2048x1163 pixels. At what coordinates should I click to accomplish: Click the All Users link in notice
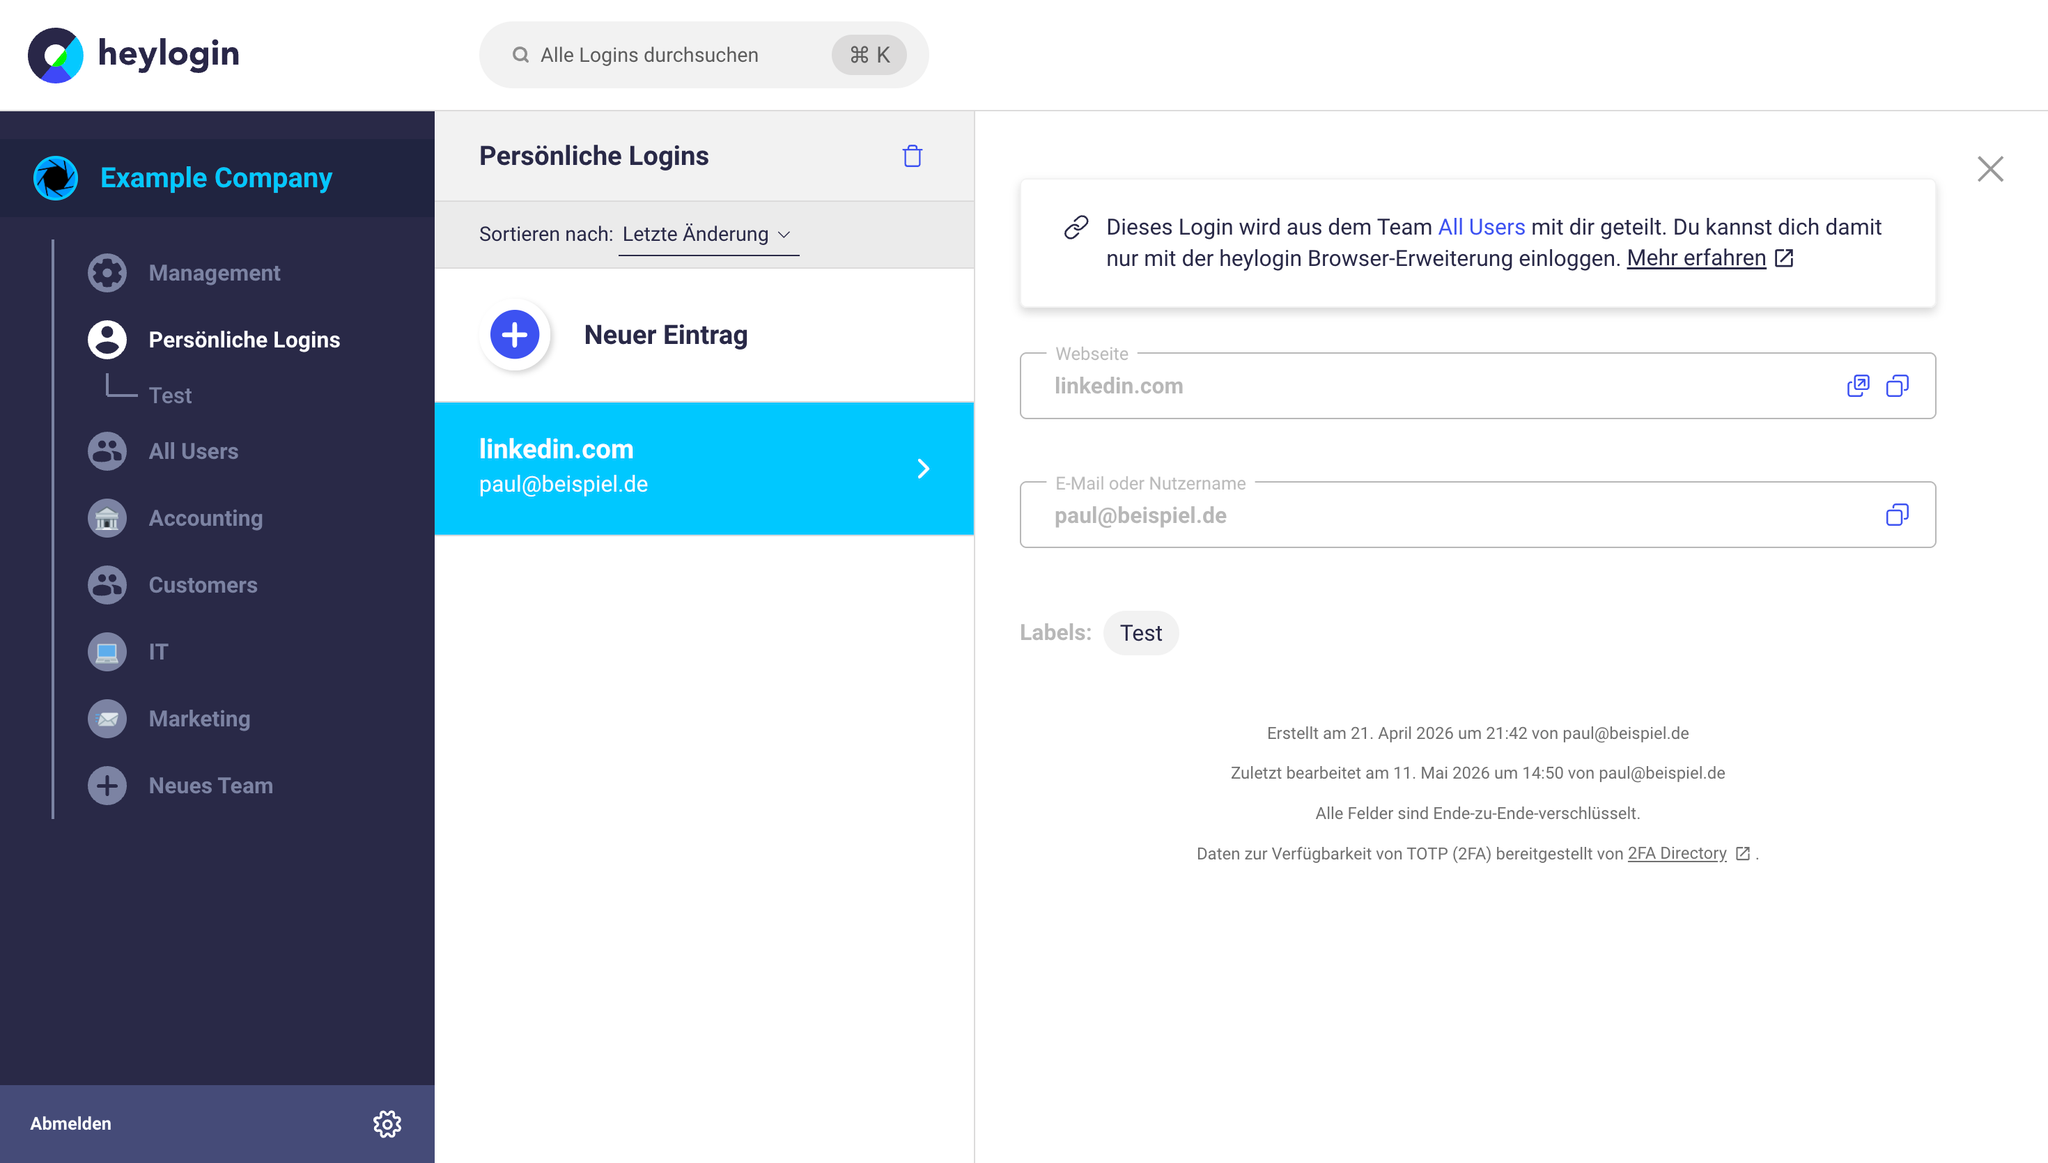click(1481, 227)
